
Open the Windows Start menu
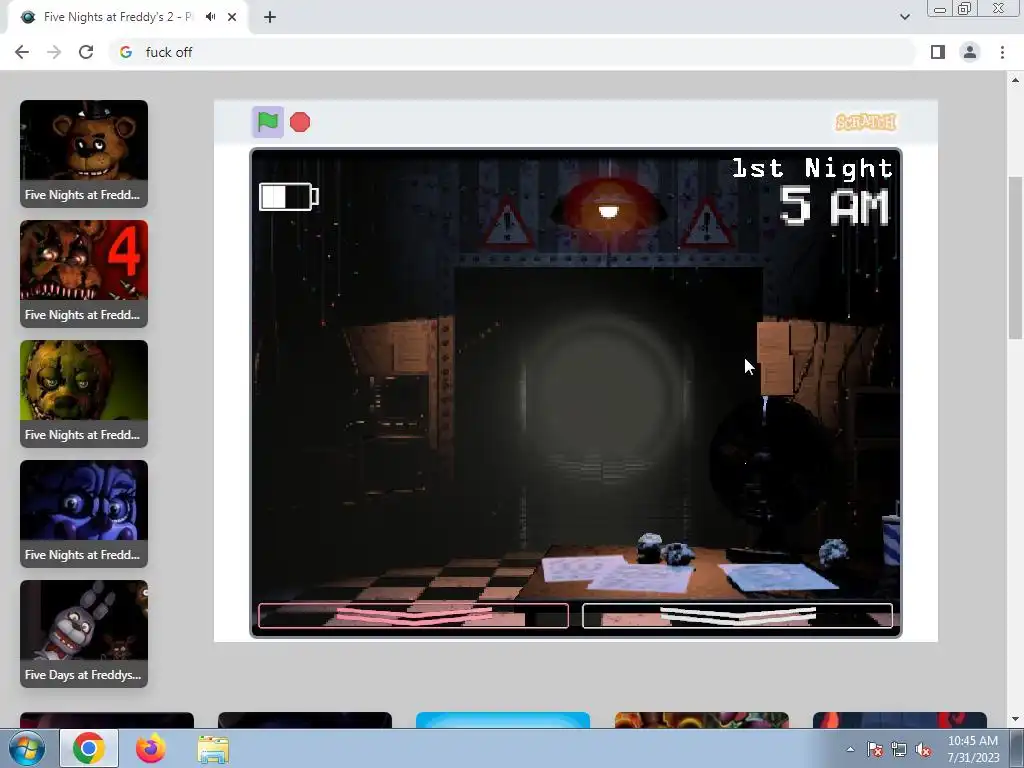[x=26, y=748]
